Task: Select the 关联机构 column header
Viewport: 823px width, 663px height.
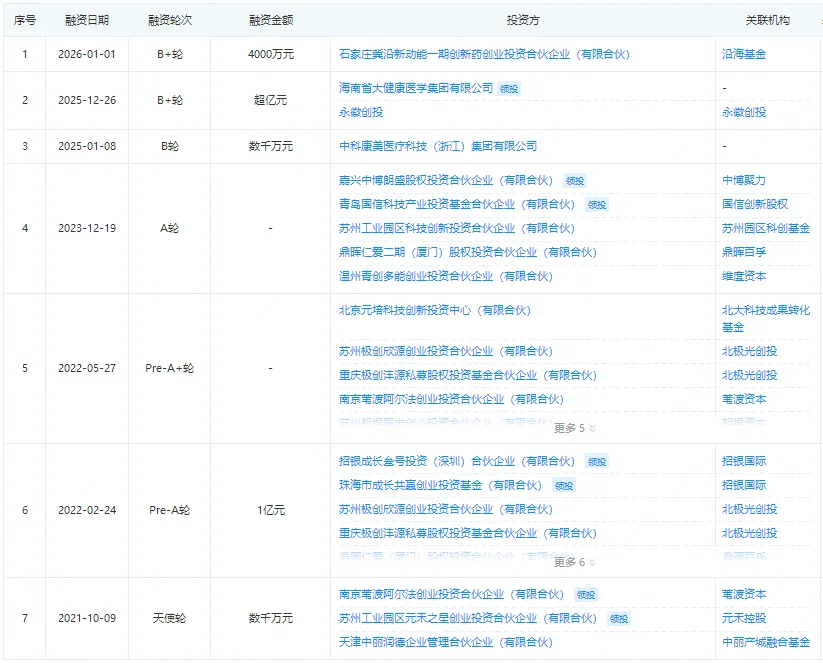Action: tap(767, 20)
